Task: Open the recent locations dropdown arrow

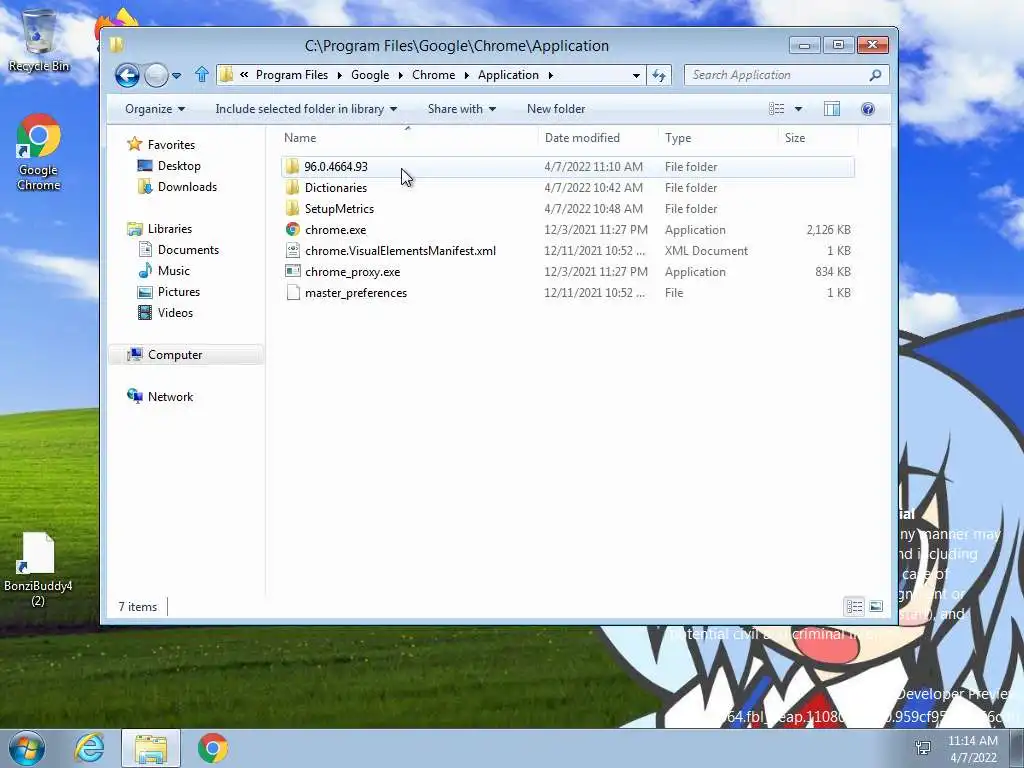Action: click(176, 76)
